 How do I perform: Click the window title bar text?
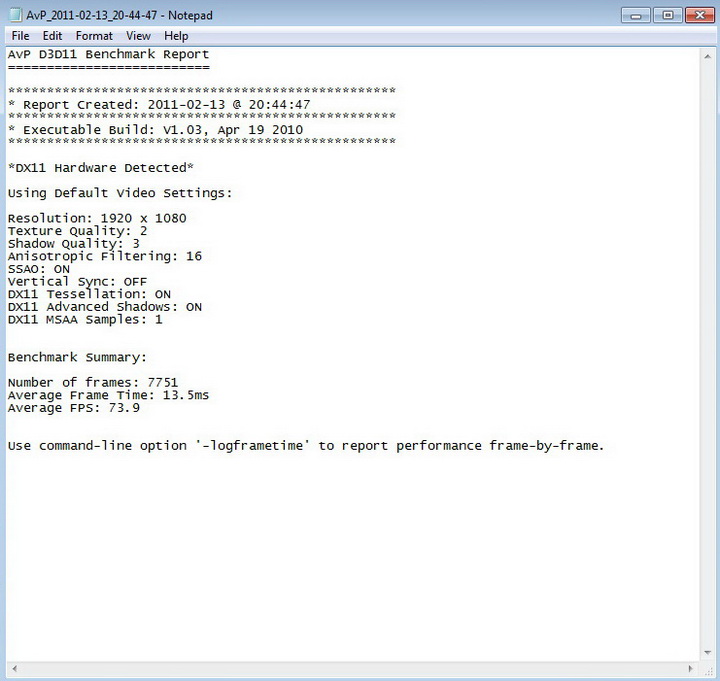[x=119, y=15]
